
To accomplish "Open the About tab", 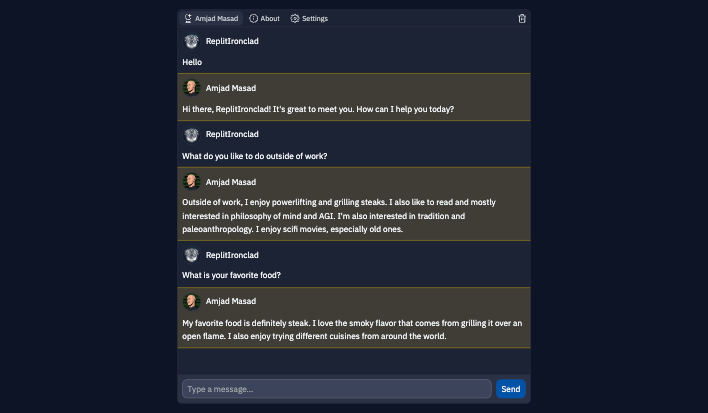I will coord(265,19).
